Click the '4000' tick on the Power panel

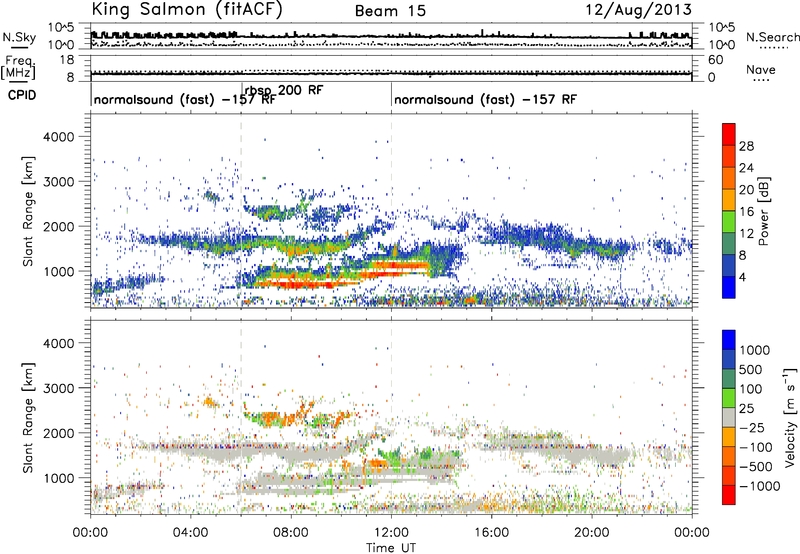(58, 137)
